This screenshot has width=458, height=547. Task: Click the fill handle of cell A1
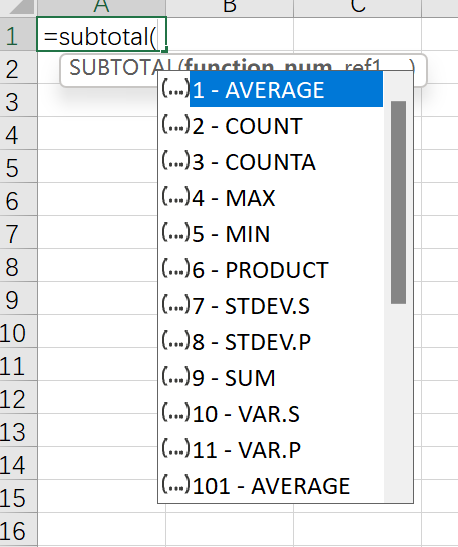(x=165, y=50)
